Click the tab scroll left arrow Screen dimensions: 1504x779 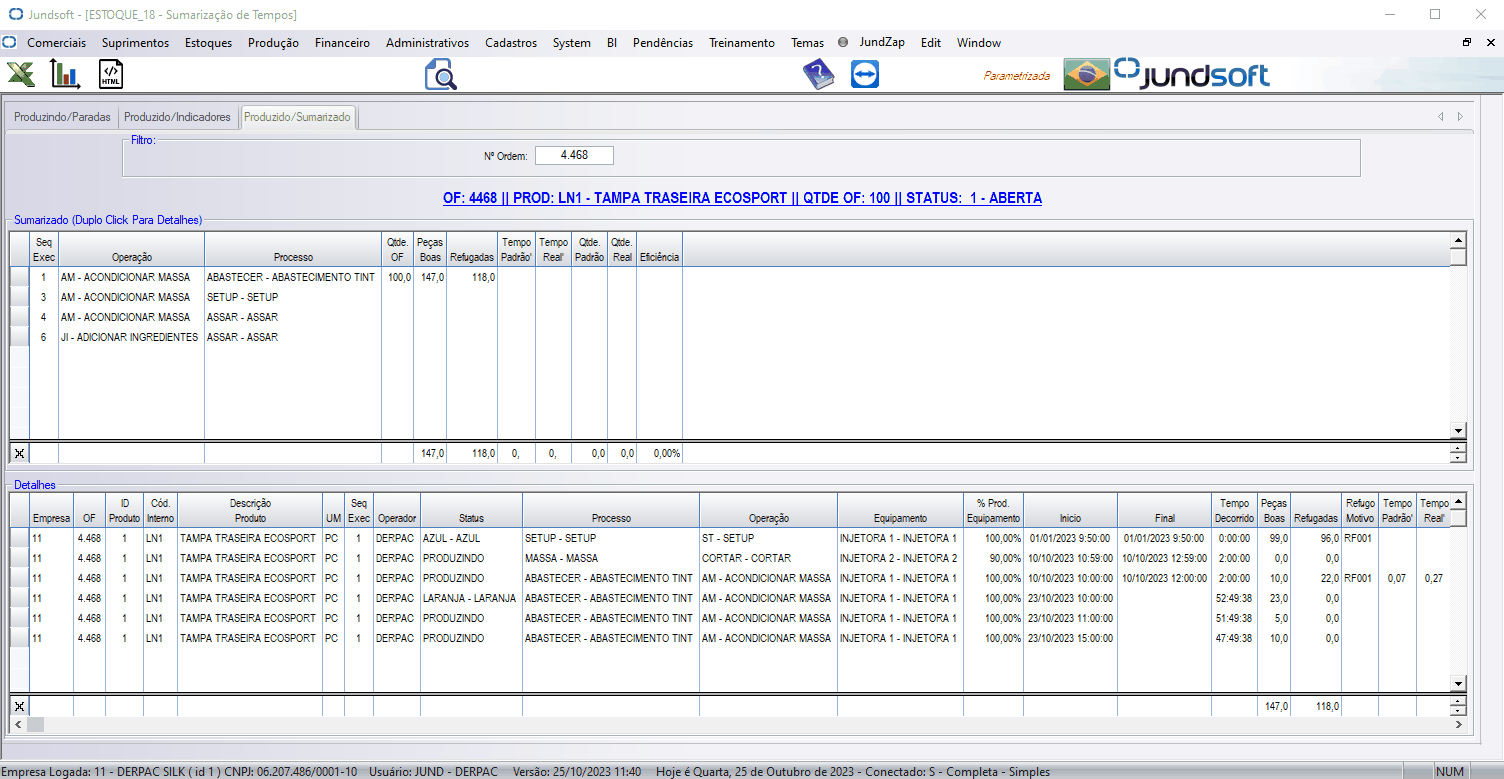coord(1441,117)
